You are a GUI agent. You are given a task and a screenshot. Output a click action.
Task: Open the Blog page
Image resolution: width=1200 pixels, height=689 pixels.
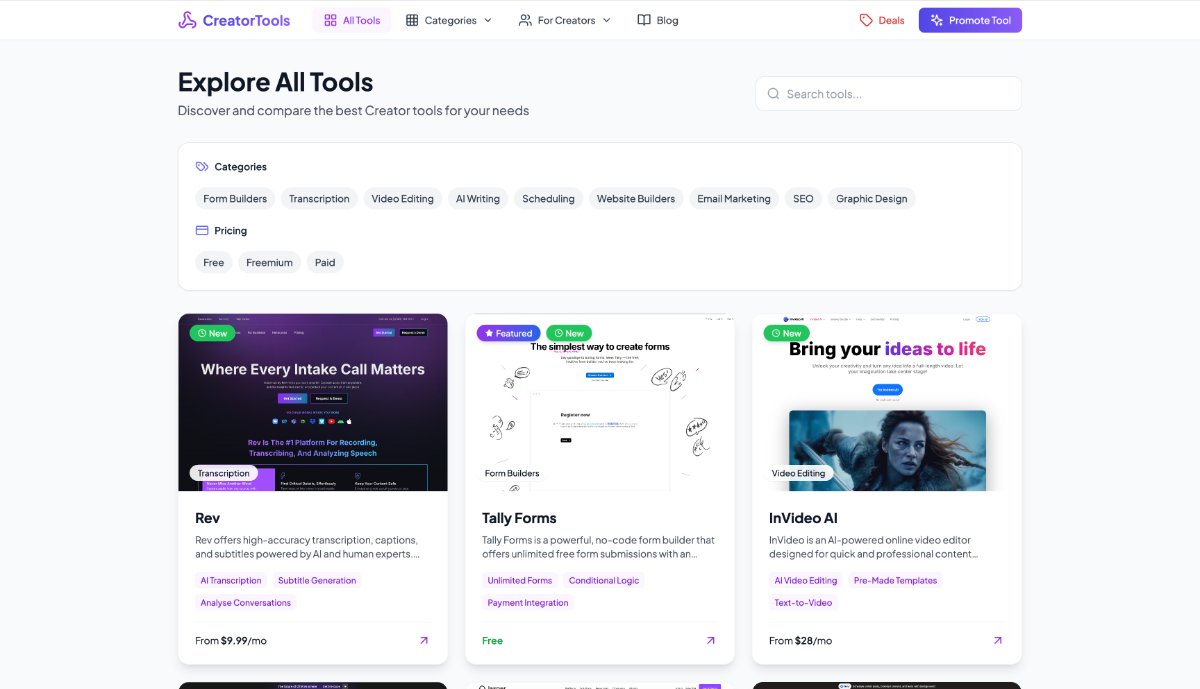658,20
